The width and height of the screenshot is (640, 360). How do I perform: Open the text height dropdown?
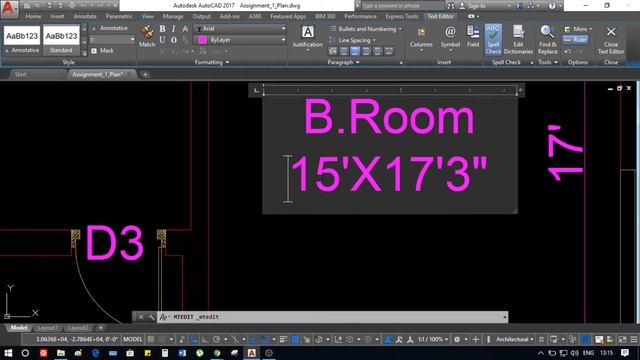[132, 40]
